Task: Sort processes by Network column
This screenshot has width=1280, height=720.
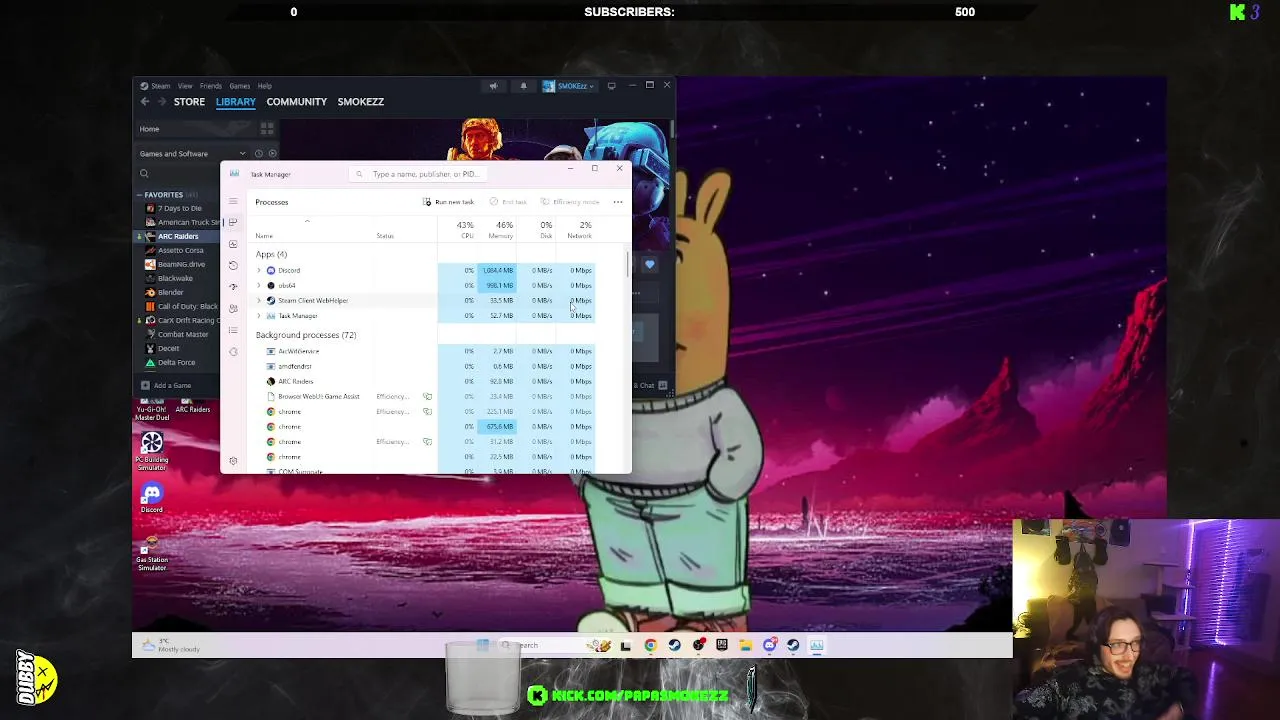Action: click(577, 230)
